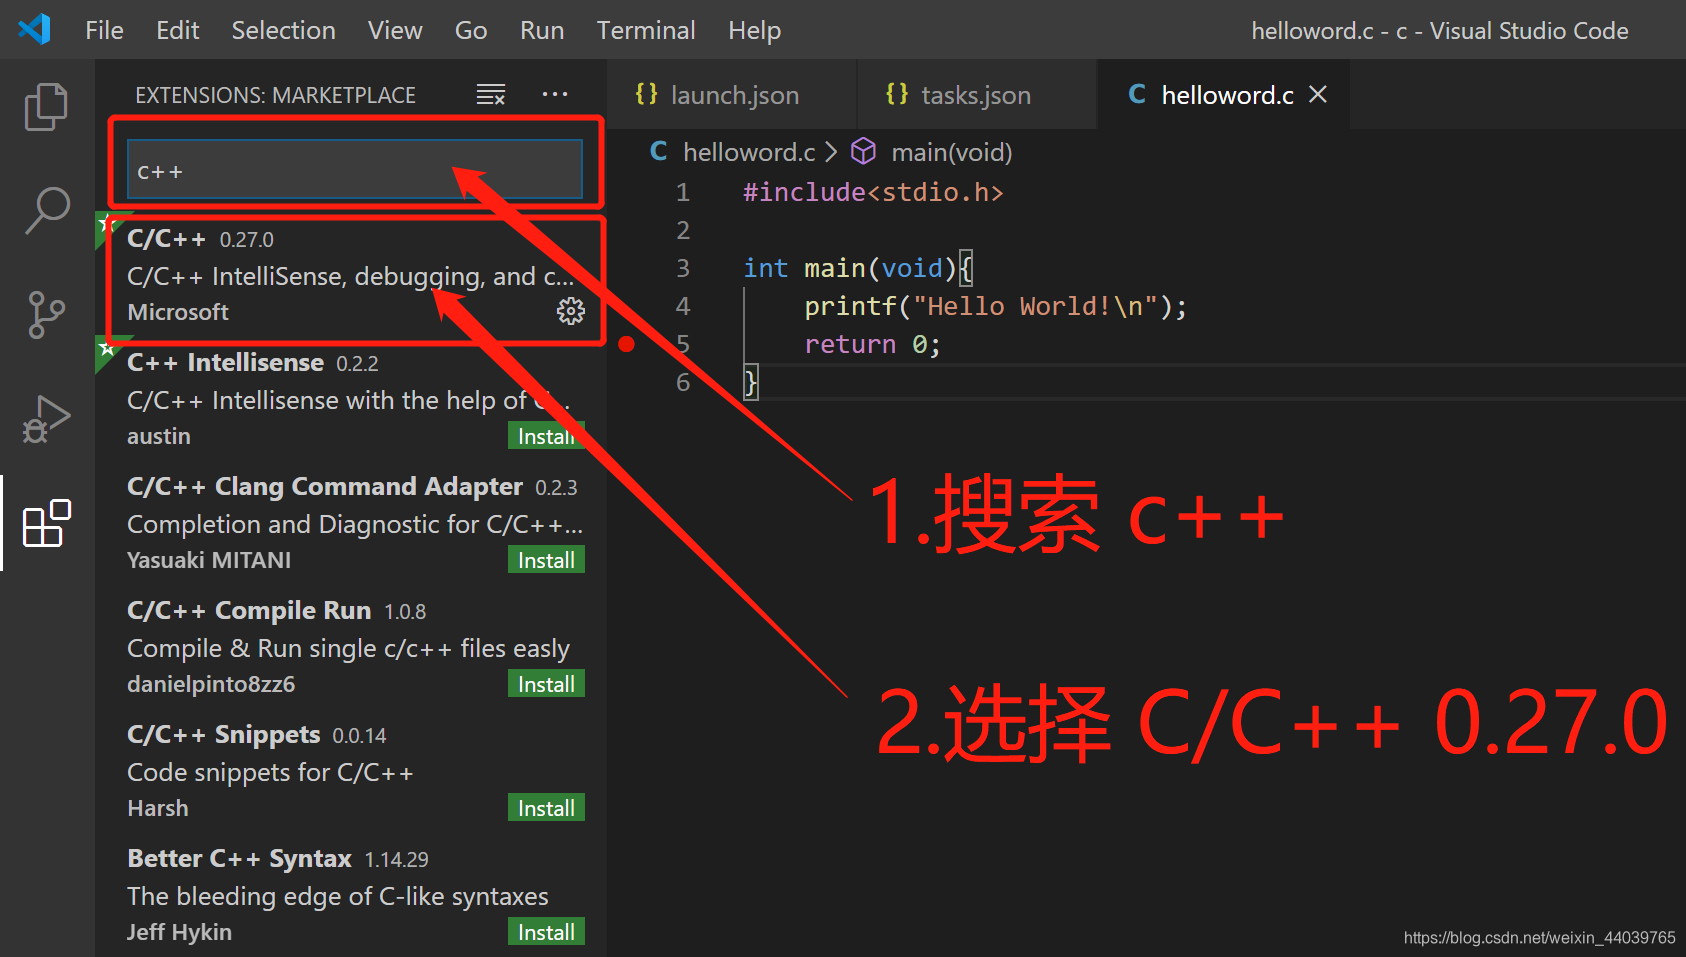1686x957 pixels.
Task: Switch to the launch.json tab
Action: (732, 94)
